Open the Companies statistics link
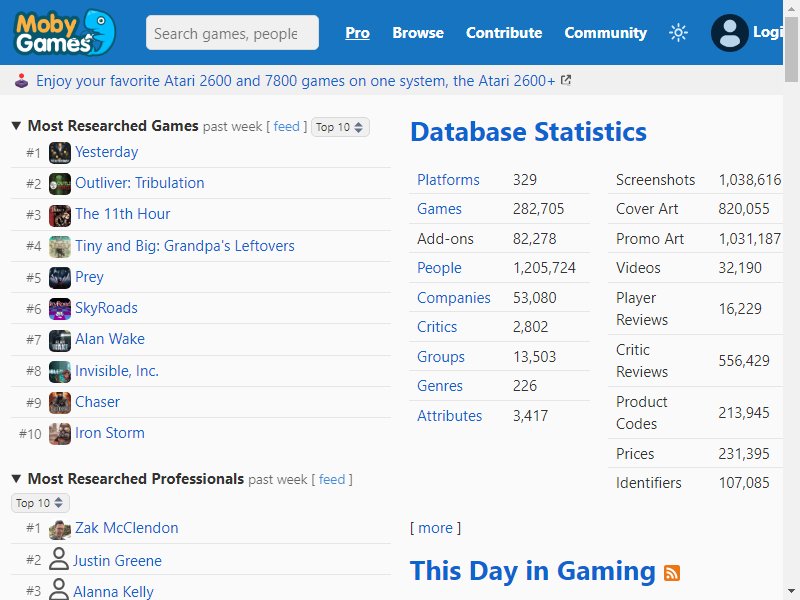 point(454,297)
